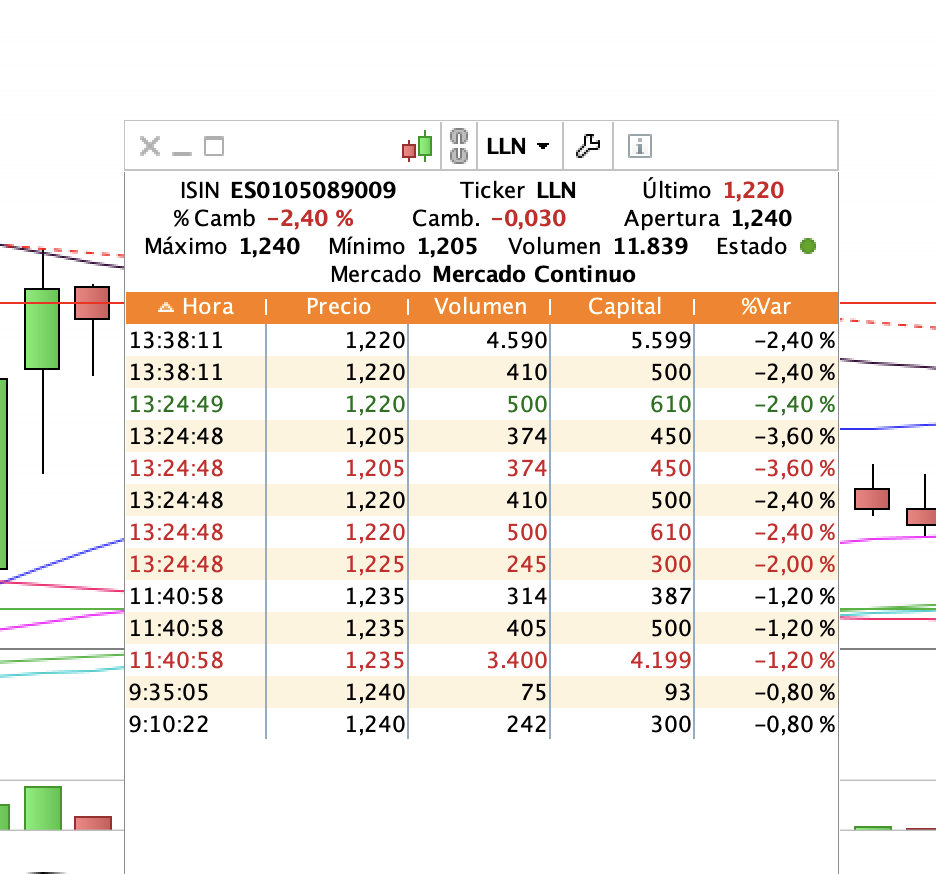This screenshot has height=874, width=936.
Task: Sort by Precio column header
Action: point(338,307)
